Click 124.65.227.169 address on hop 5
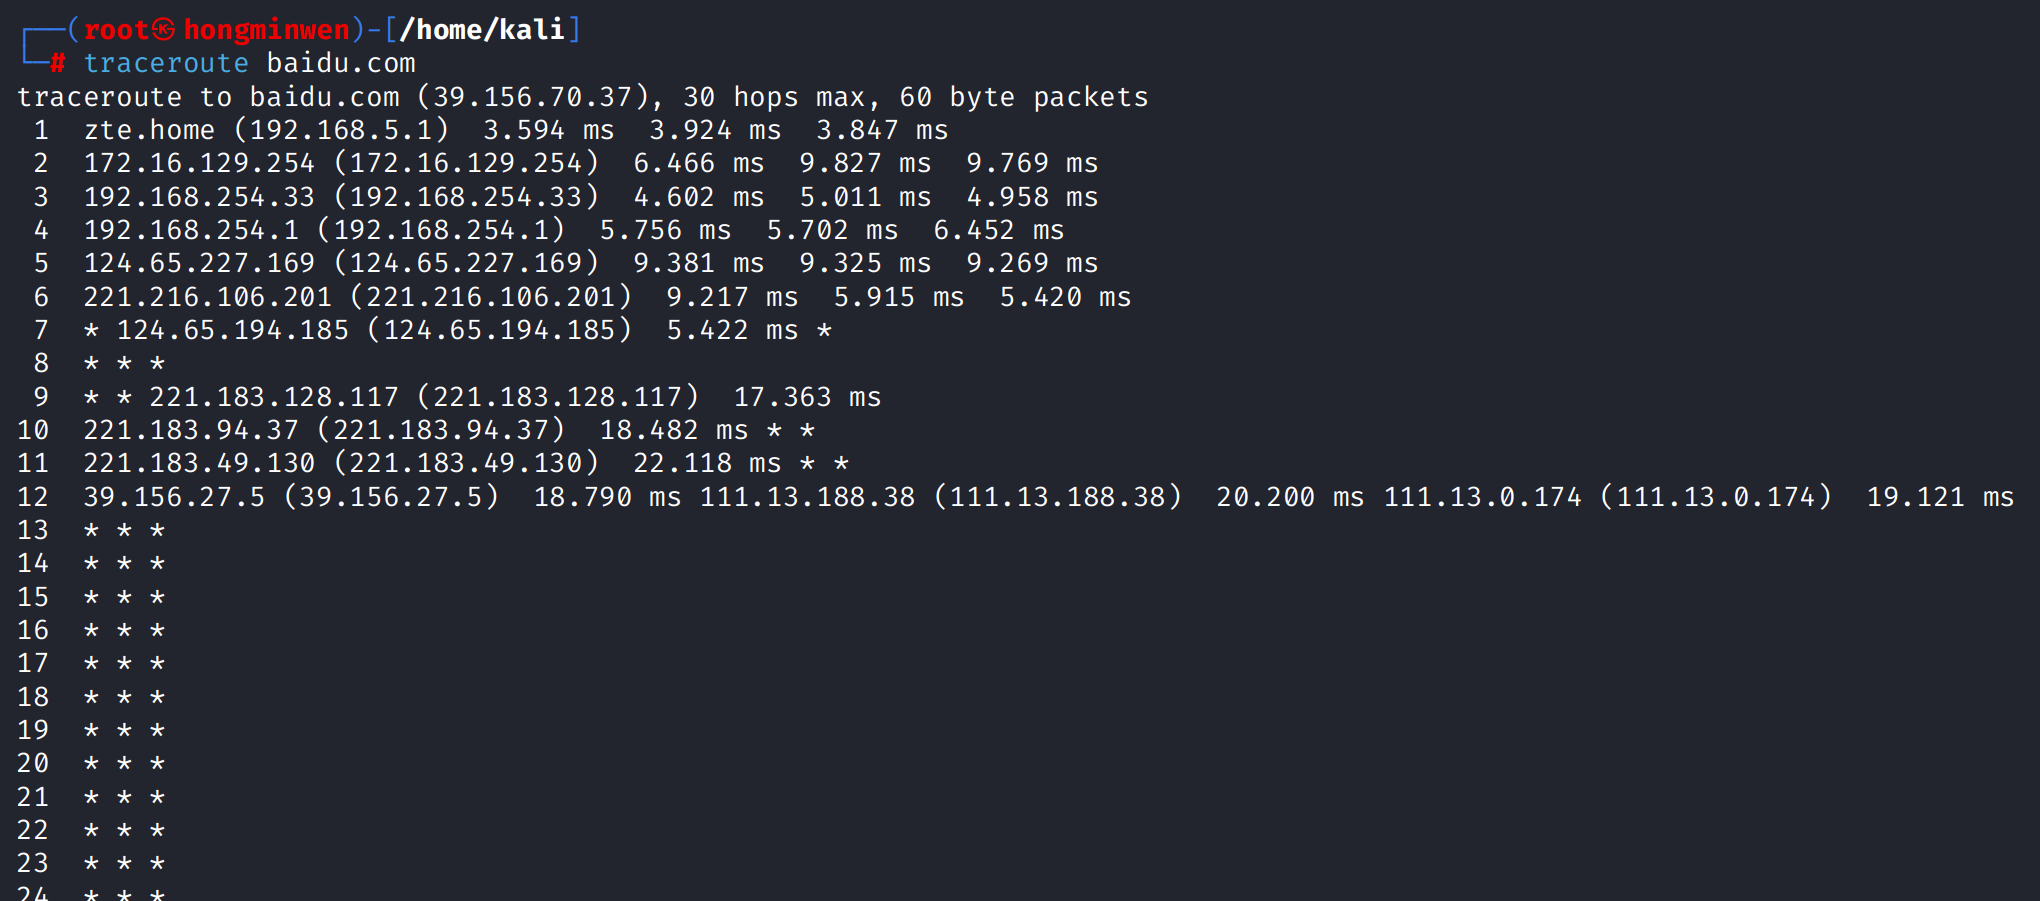Viewport: 2040px width, 901px height. tap(199, 263)
